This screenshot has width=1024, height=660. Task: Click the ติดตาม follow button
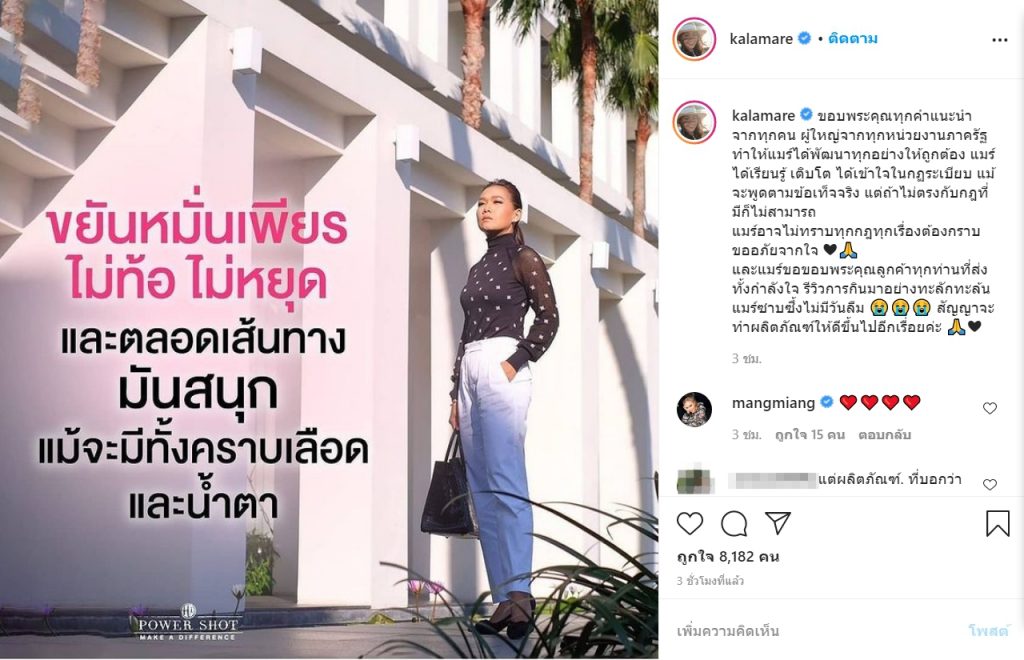click(852, 39)
